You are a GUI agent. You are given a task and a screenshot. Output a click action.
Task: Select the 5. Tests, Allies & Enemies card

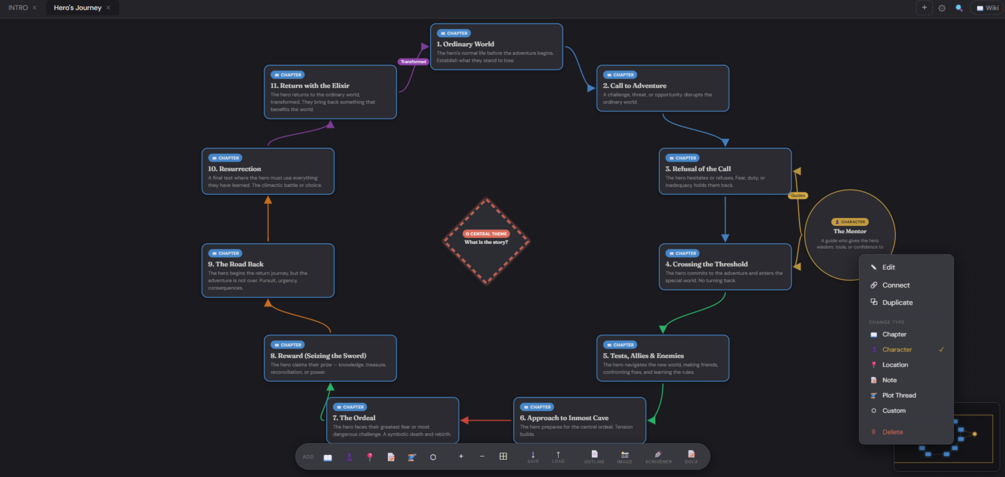(x=663, y=358)
